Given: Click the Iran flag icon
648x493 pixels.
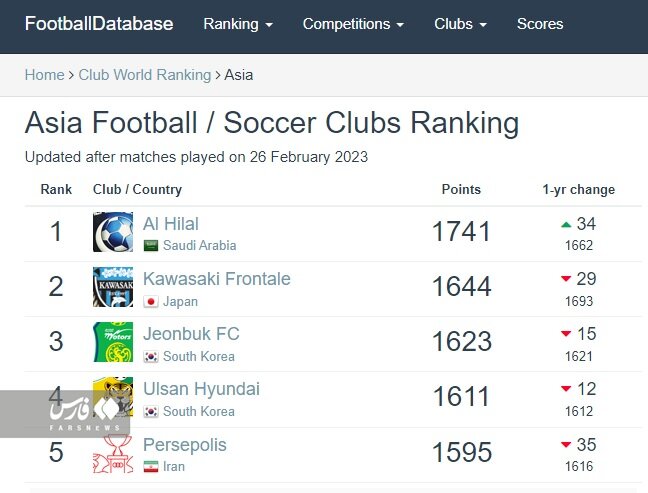Looking at the screenshot, I should coord(151,466).
